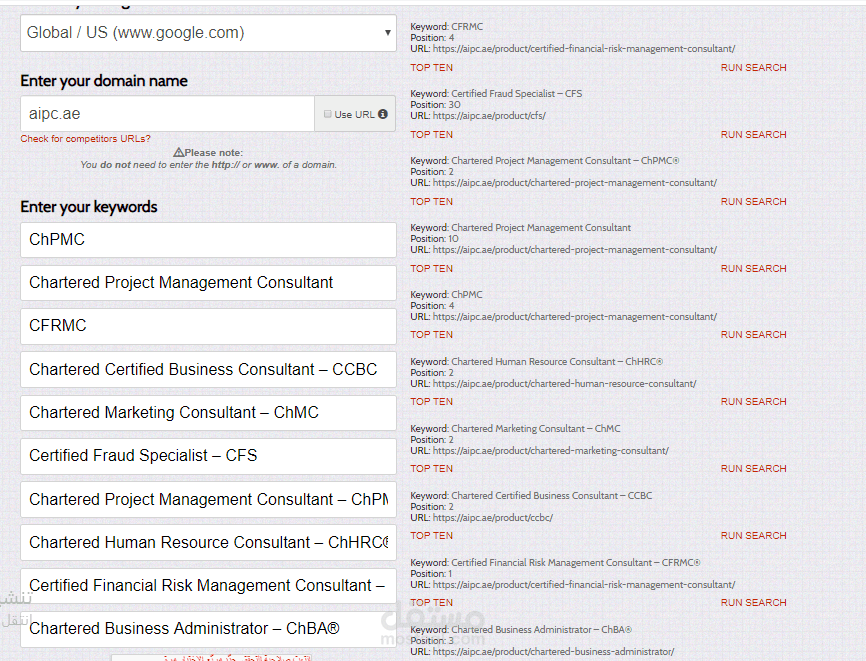
Task: Open TOP TEN for Certified Fraud Specialist – CFS
Action: click(431, 135)
